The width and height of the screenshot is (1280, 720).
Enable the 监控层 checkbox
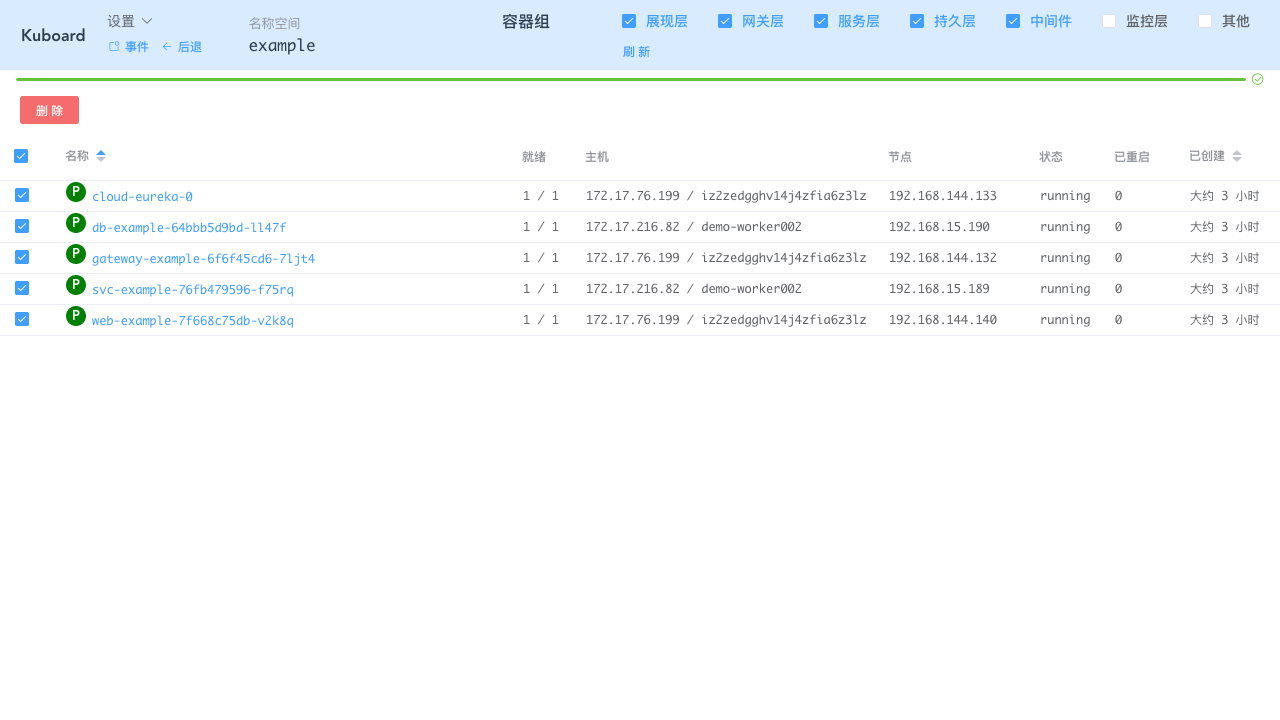pyautogui.click(x=1108, y=20)
